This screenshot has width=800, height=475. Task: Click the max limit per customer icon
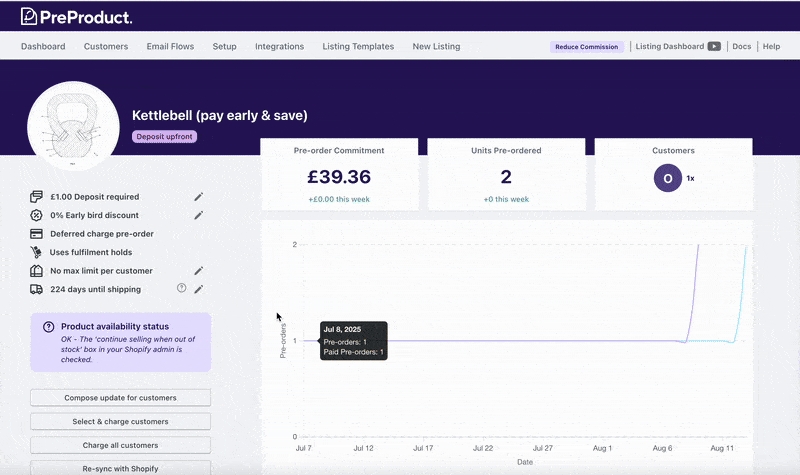point(36,271)
